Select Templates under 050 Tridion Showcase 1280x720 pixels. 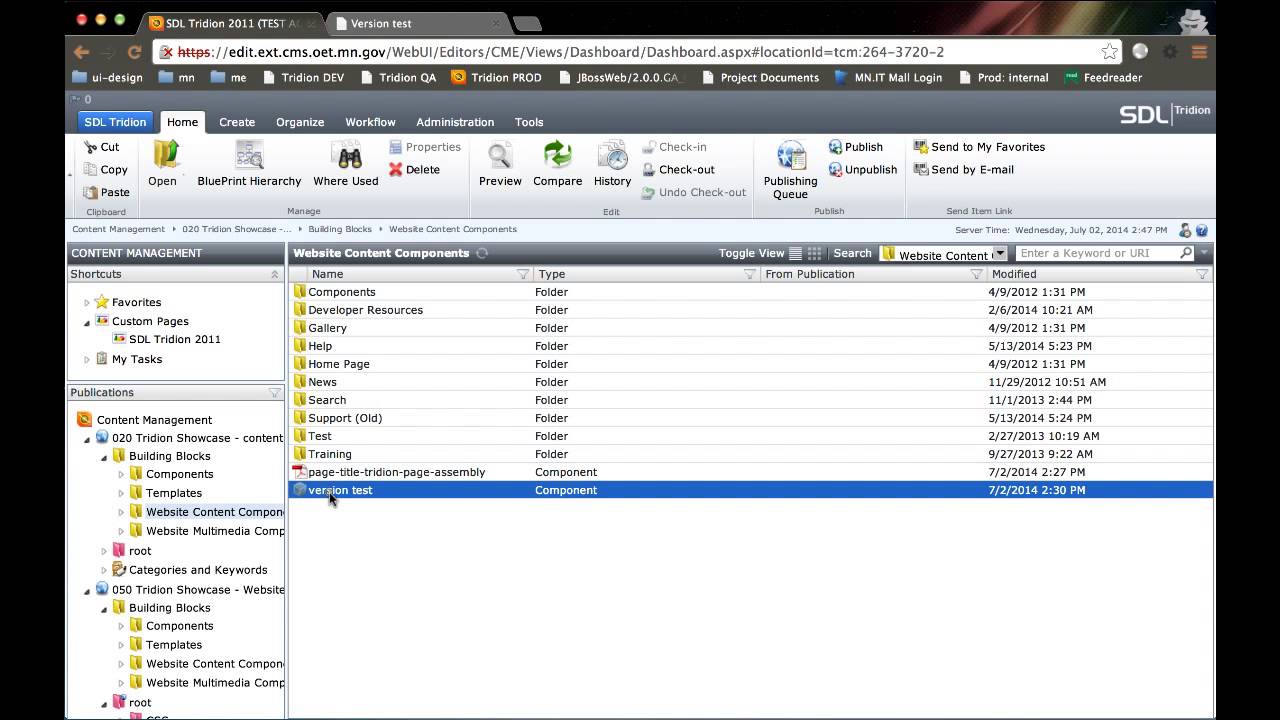pos(173,645)
